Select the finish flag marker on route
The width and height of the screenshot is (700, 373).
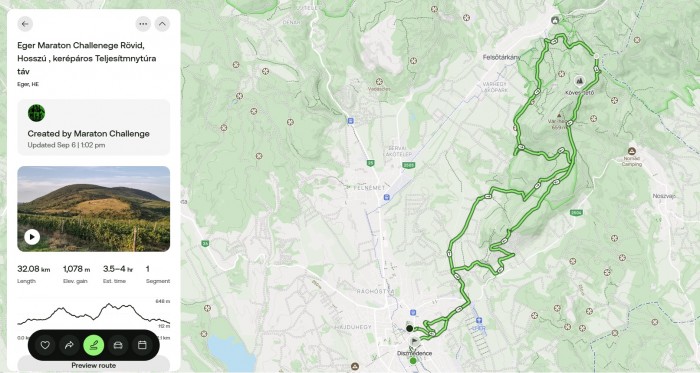click(415, 342)
